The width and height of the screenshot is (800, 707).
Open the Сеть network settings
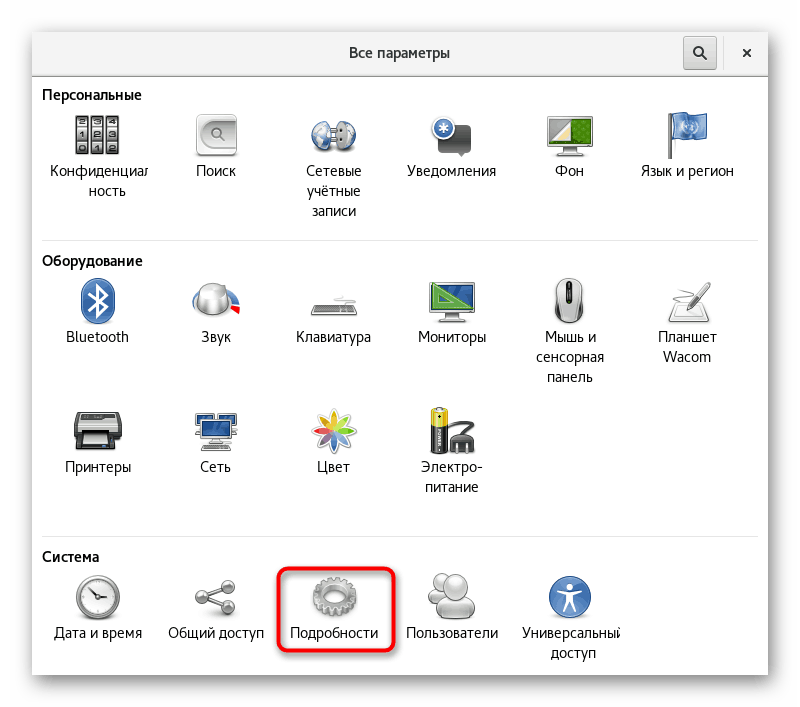coord(216,431)
